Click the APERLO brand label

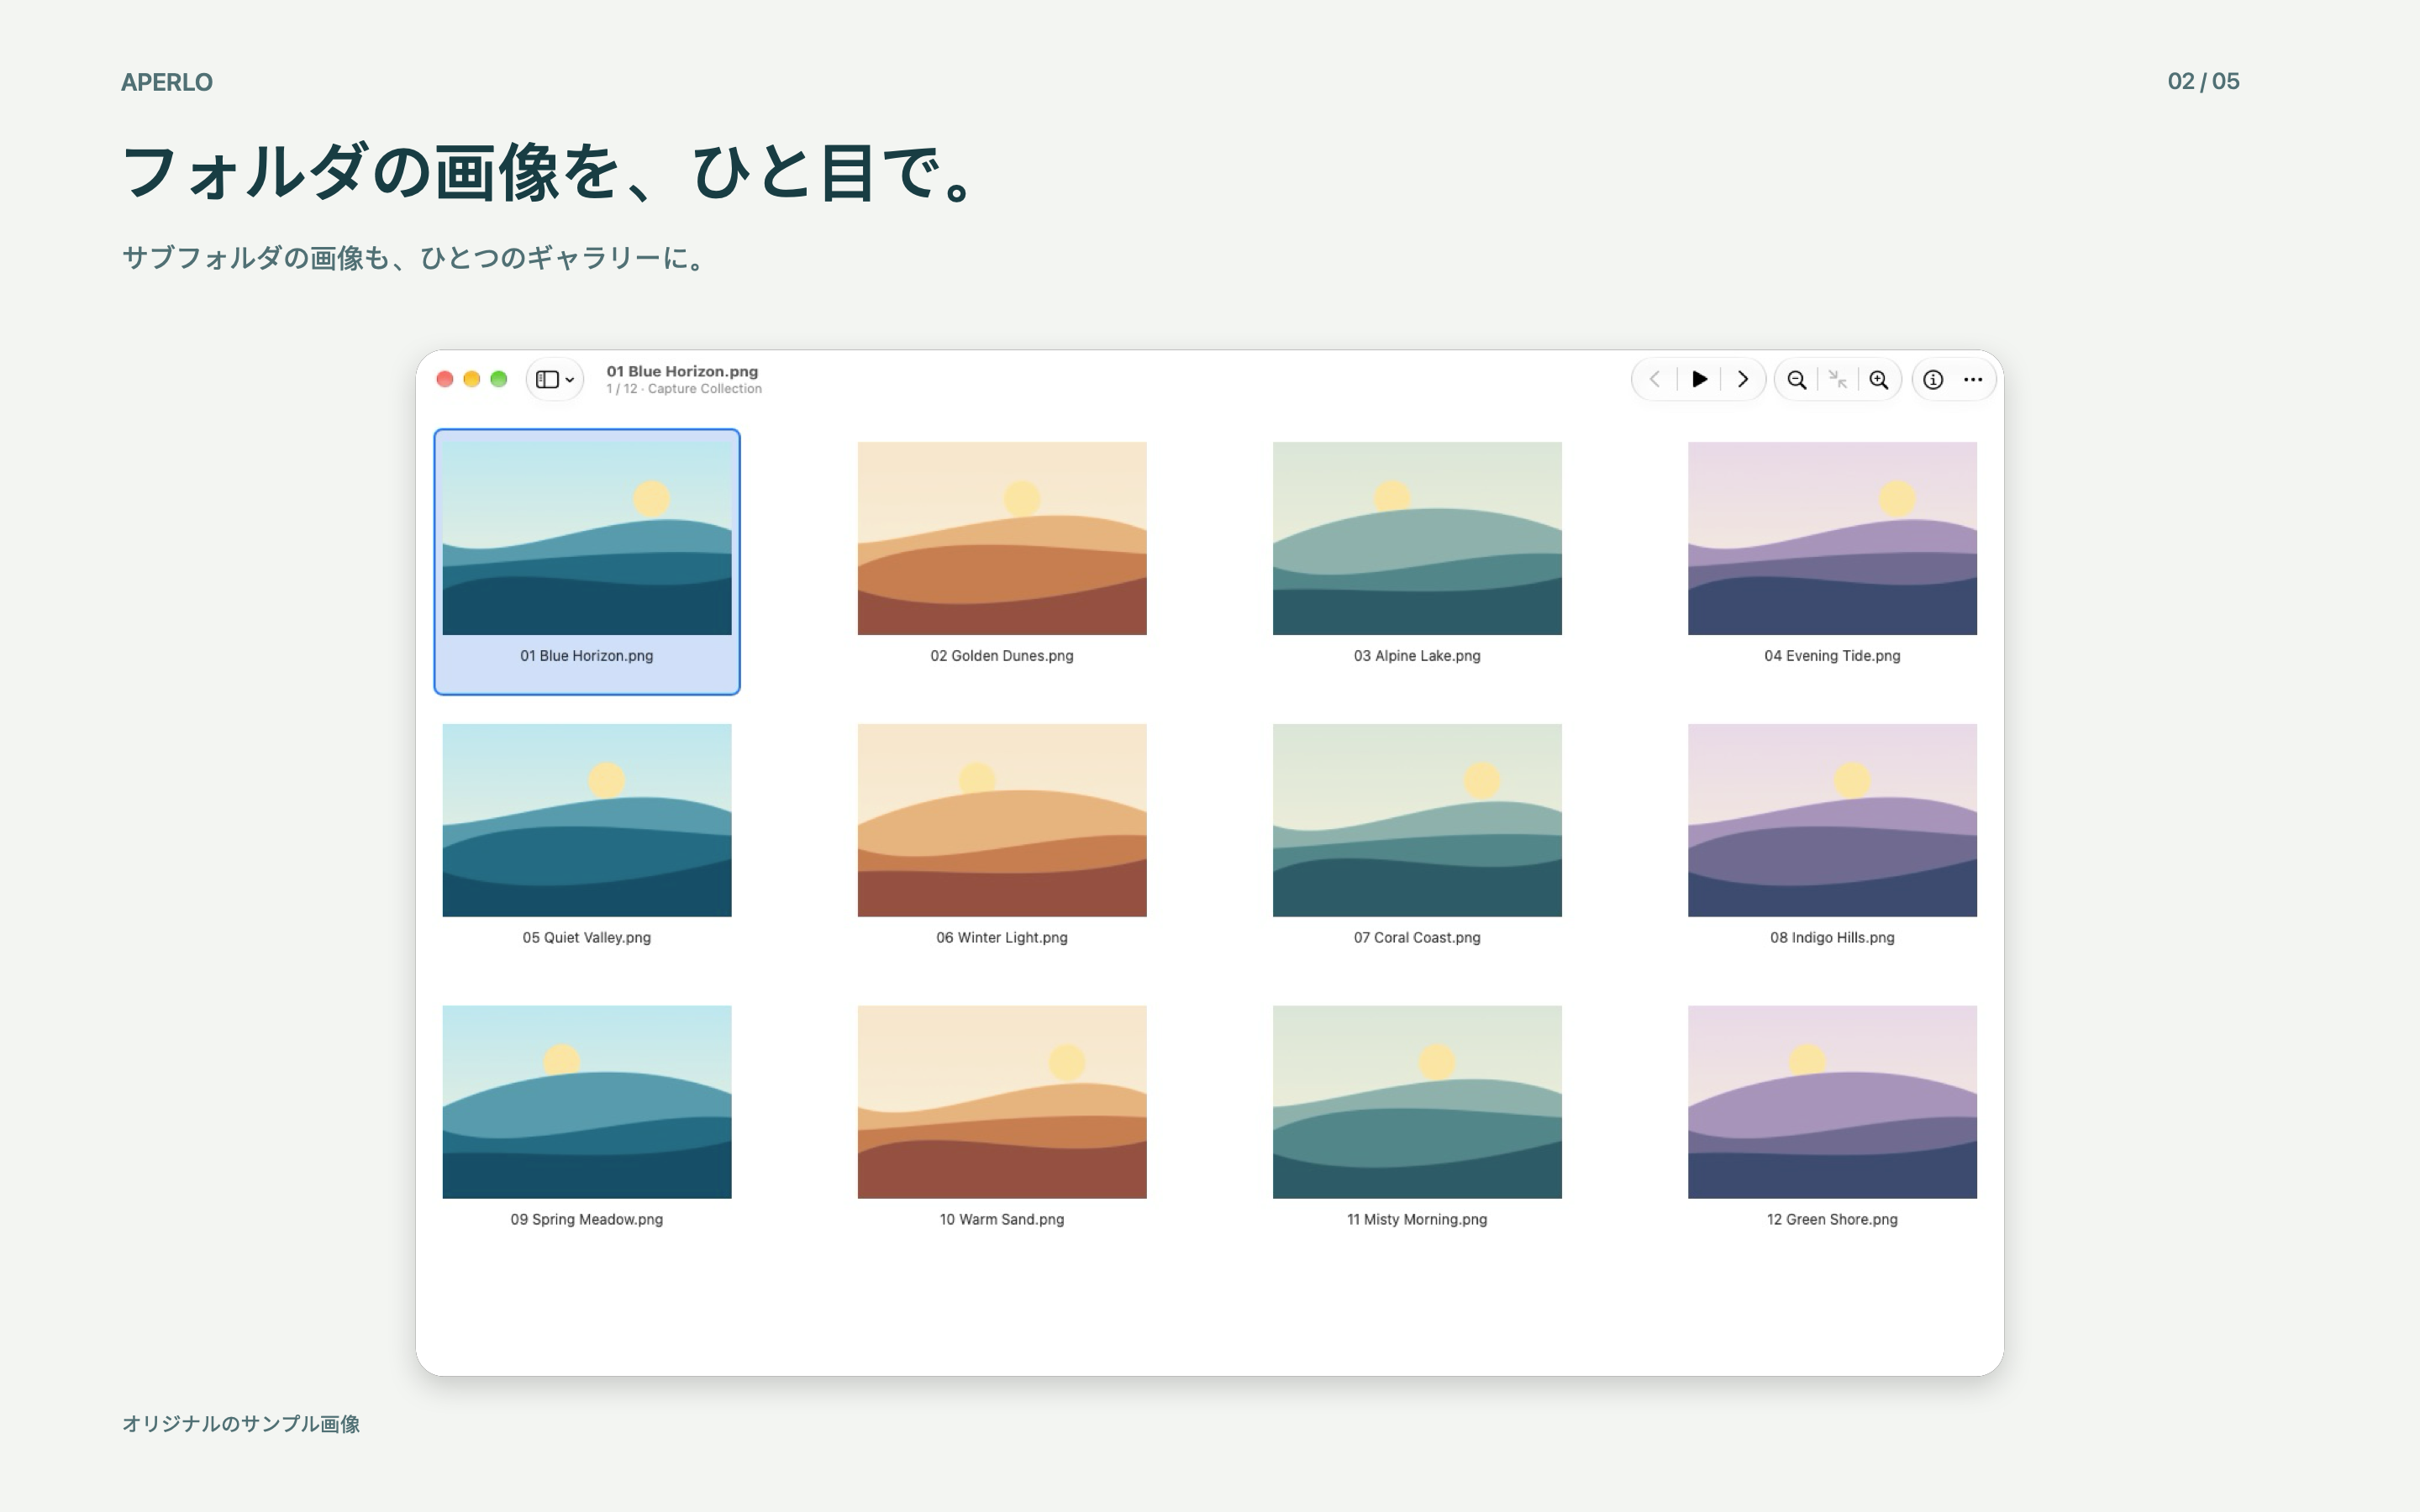167,82
